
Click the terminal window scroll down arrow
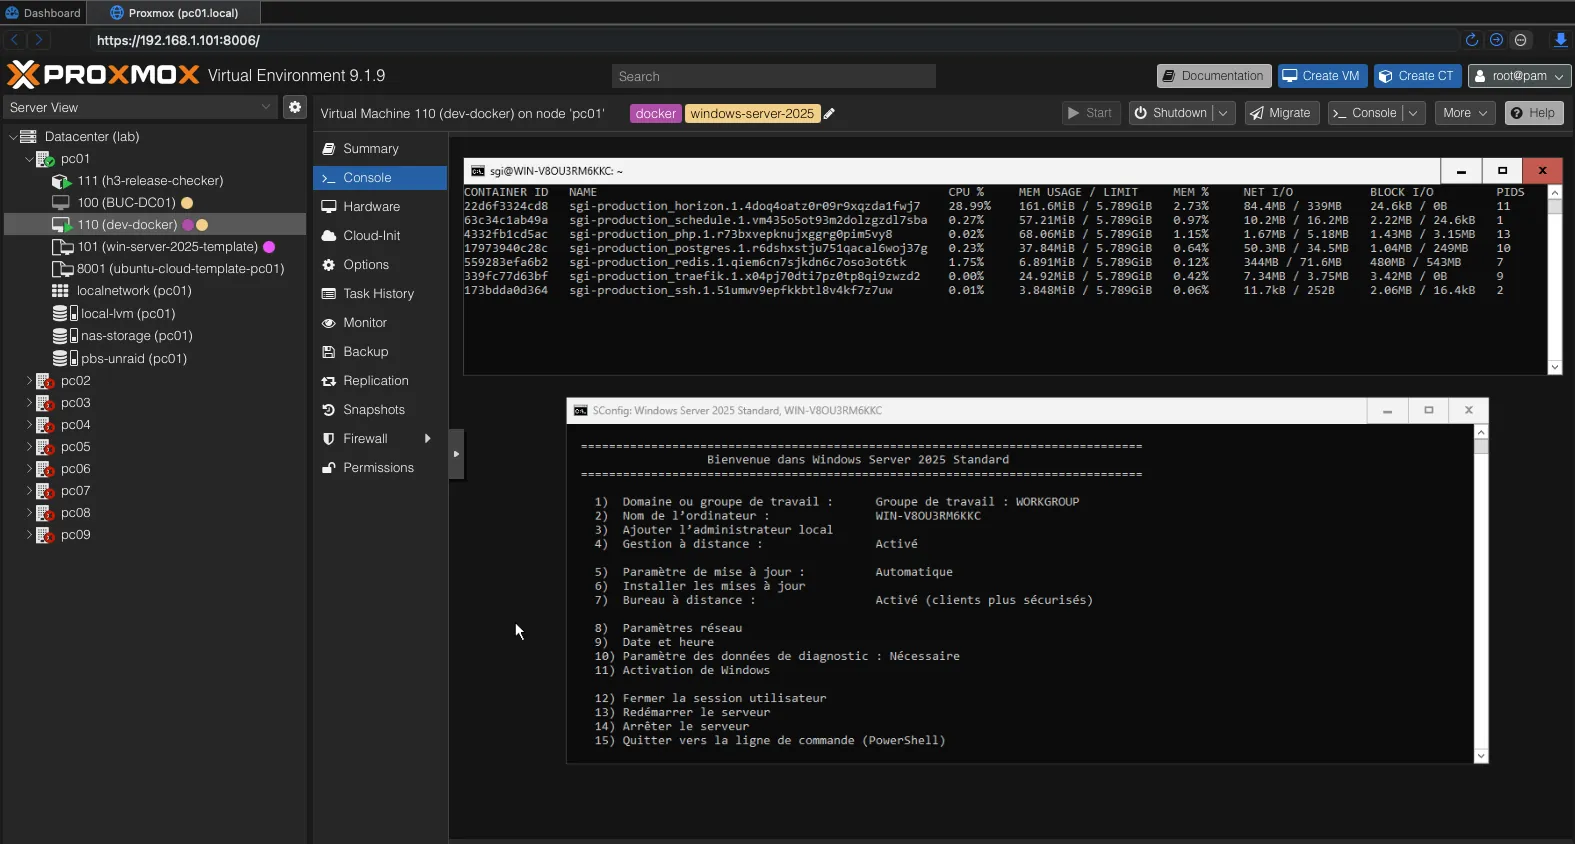(1555, 368)
